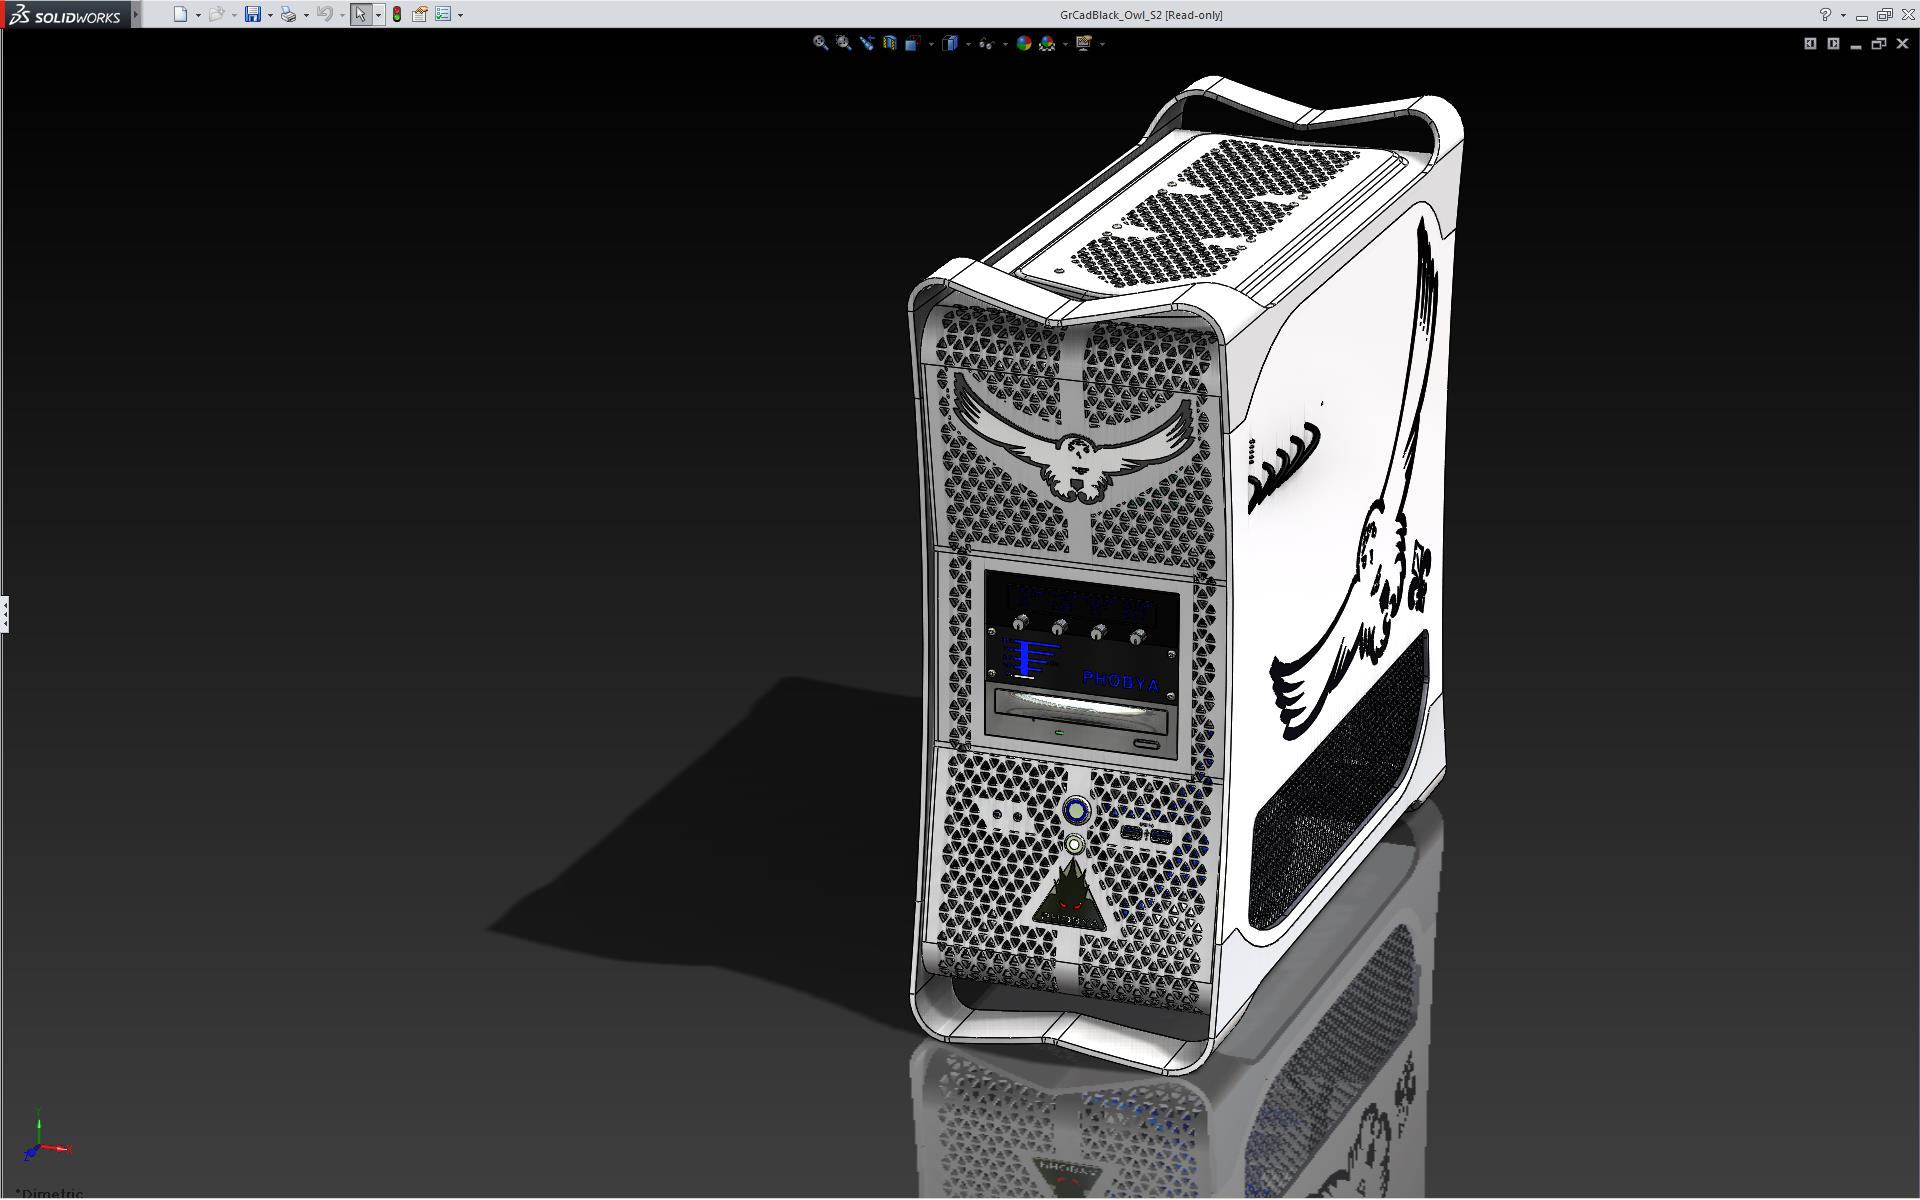Toggle the Select cursor tool
Screen dimensions: 1920x1200
360,14
